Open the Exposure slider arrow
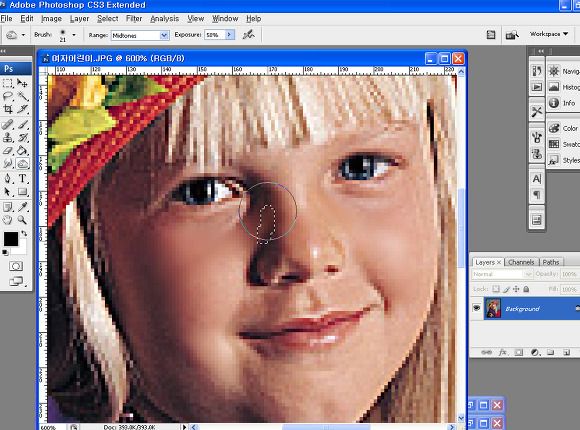The width and height of the screenshot is (580, 430). coord(230,35)
